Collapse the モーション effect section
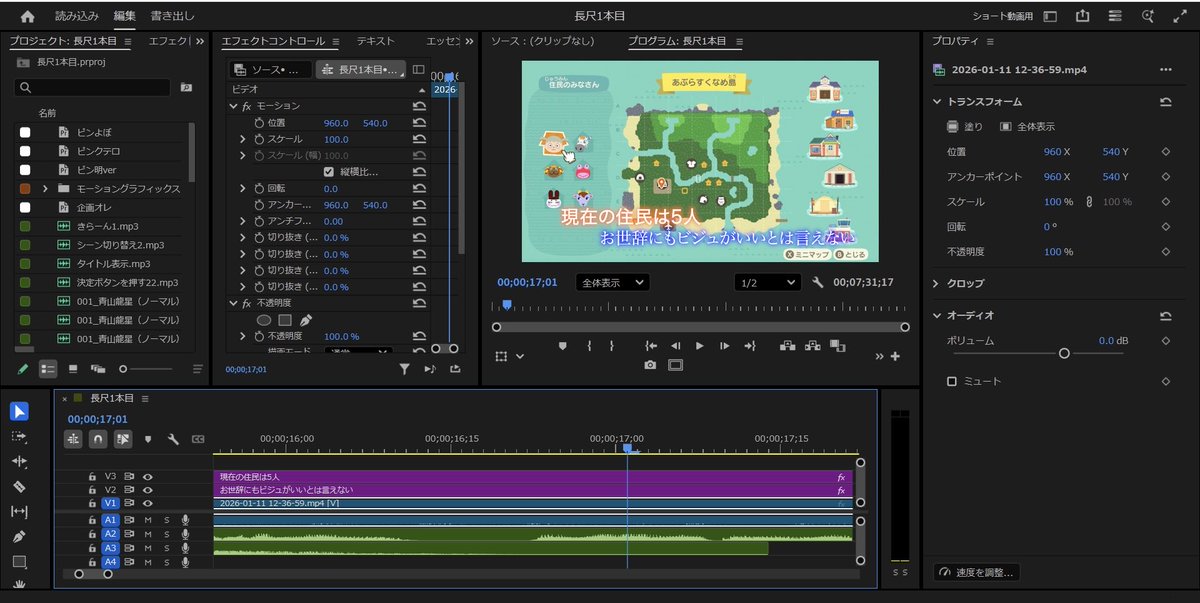 [233, 106]
